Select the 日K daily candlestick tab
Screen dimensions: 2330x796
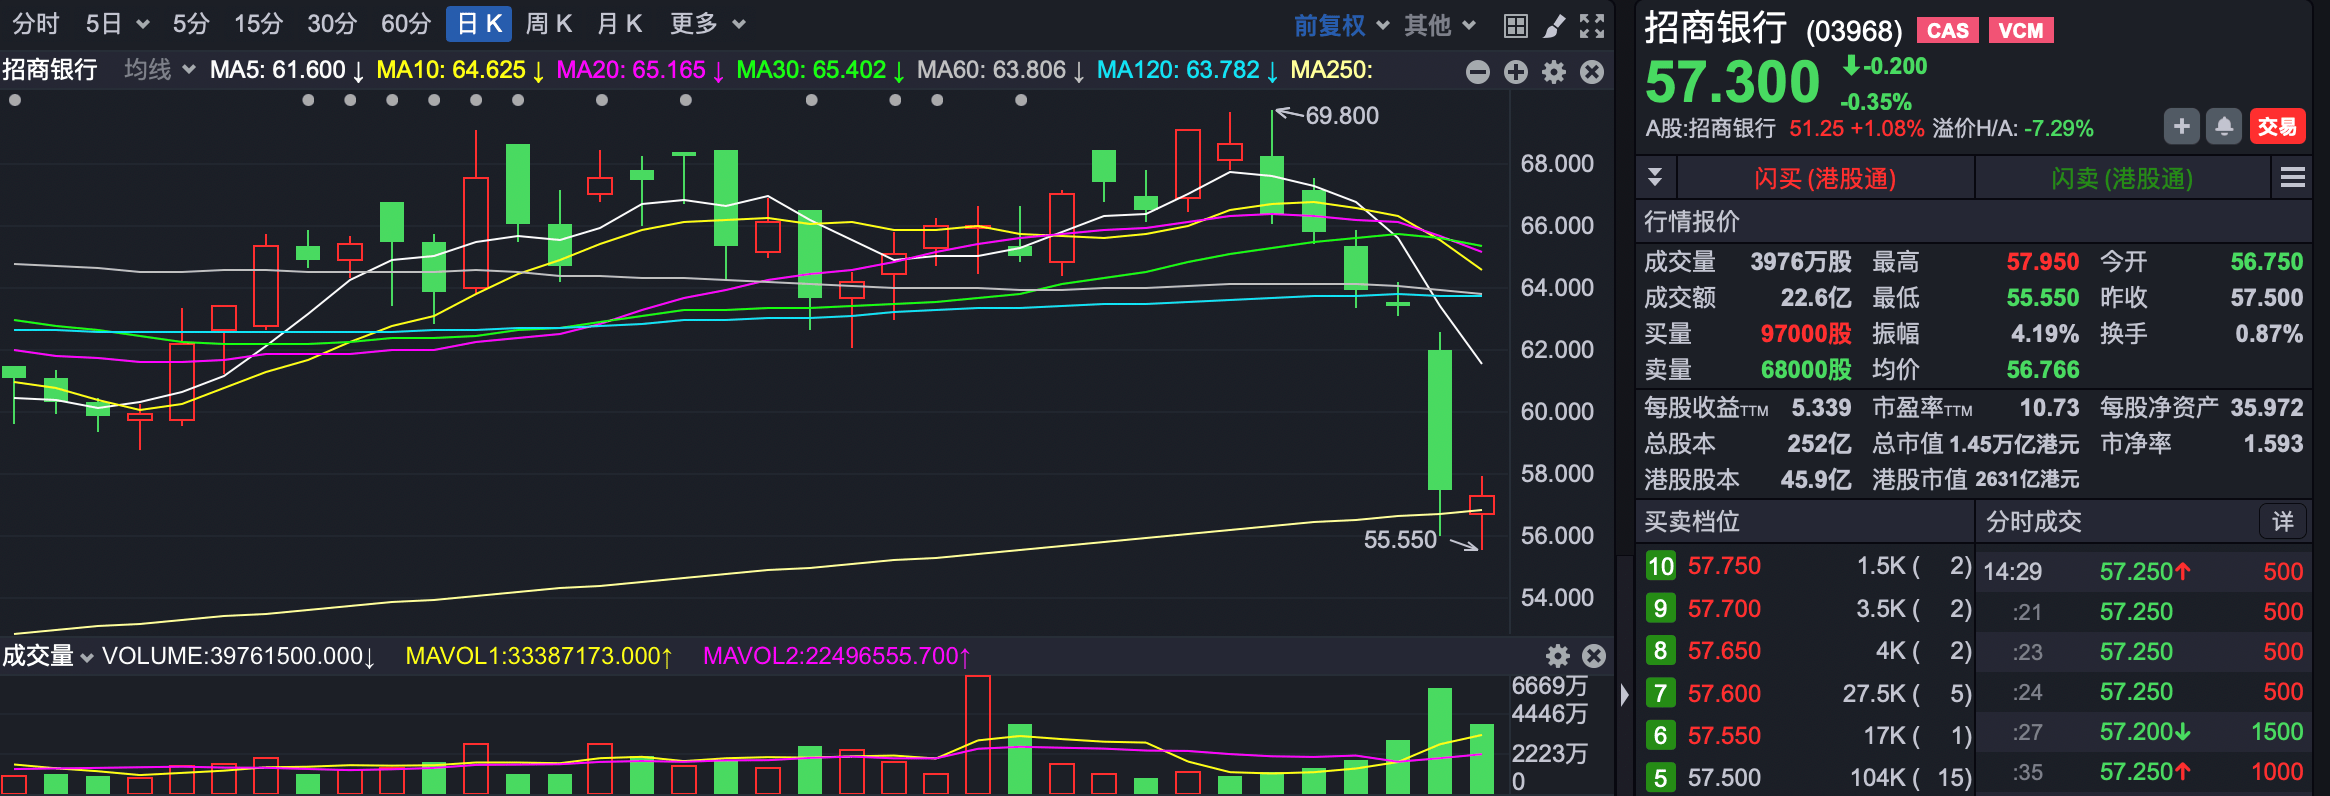(x=479, y=24)
